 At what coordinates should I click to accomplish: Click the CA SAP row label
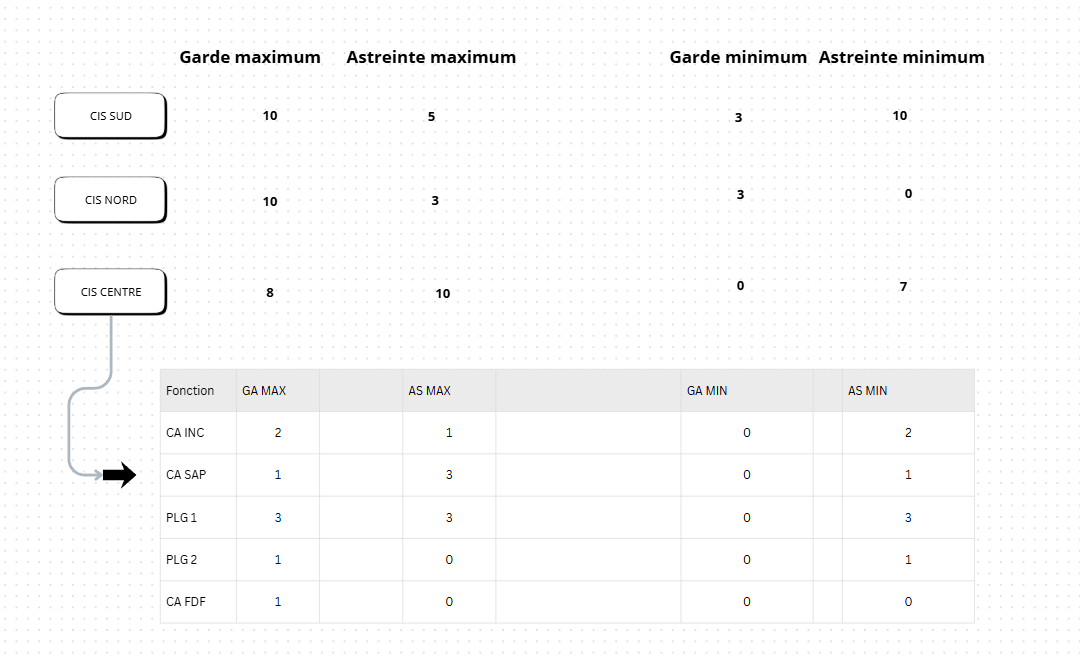click(186, 475)
